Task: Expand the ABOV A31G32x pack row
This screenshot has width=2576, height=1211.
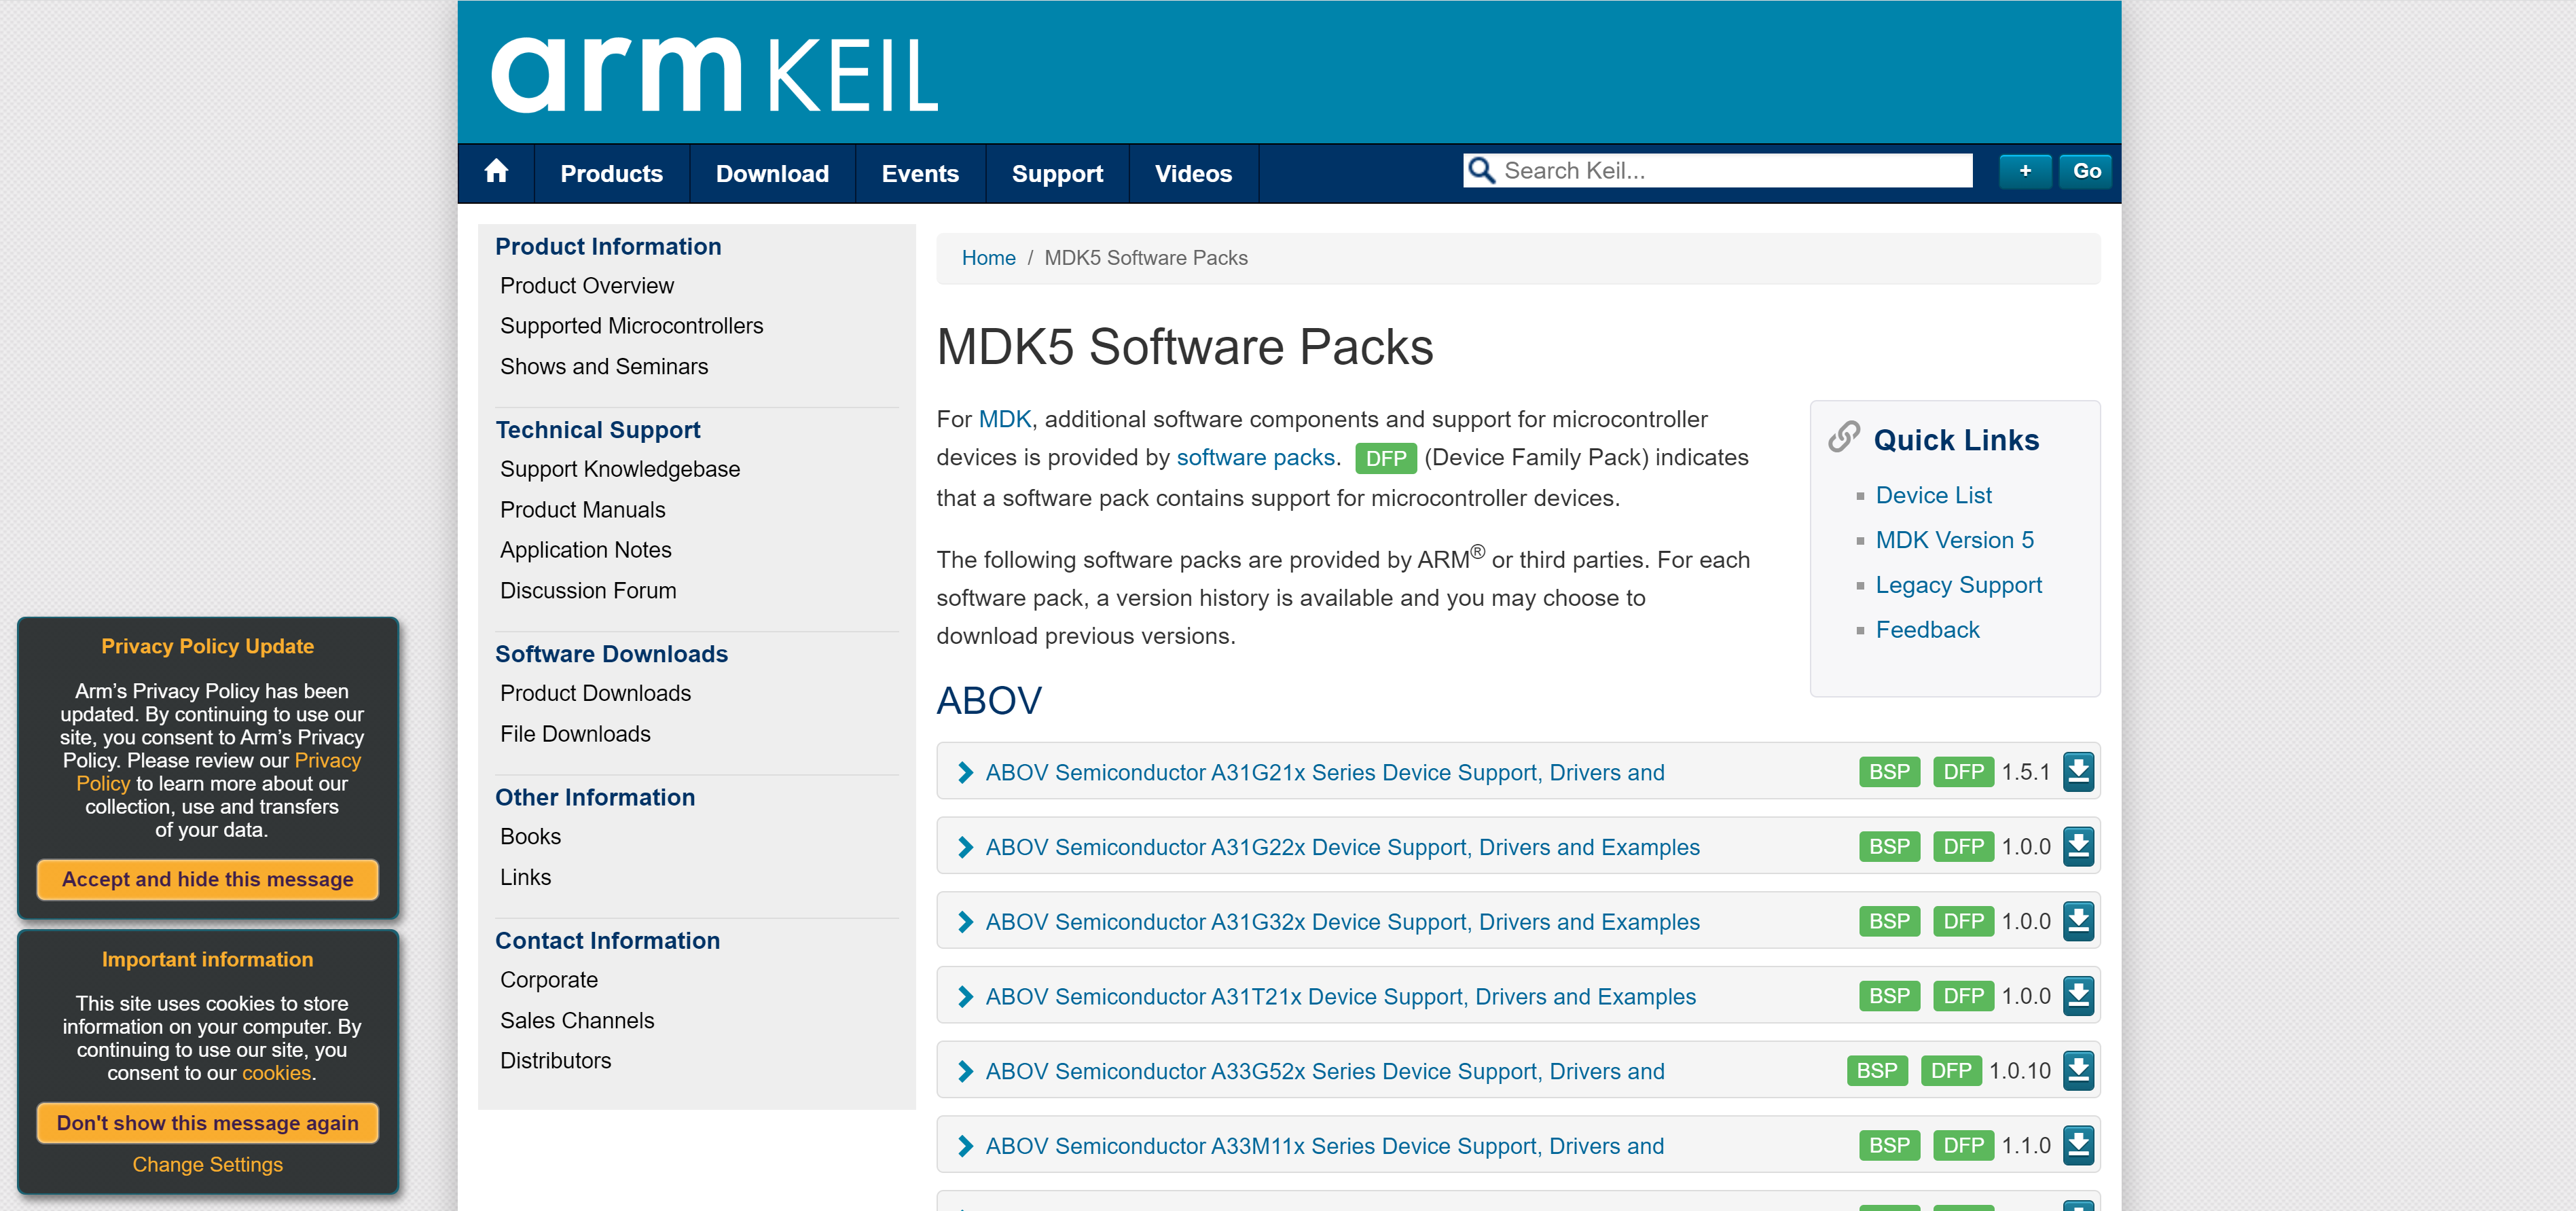Action: (965, 921)
